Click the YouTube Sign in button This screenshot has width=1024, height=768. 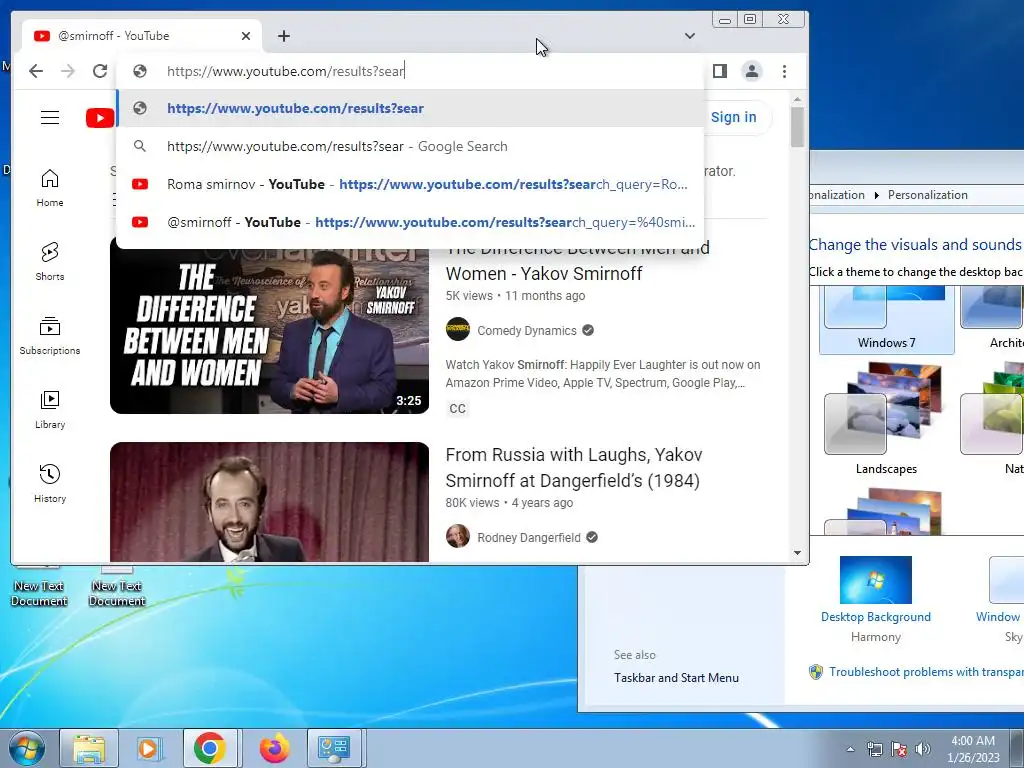point(733,118)
